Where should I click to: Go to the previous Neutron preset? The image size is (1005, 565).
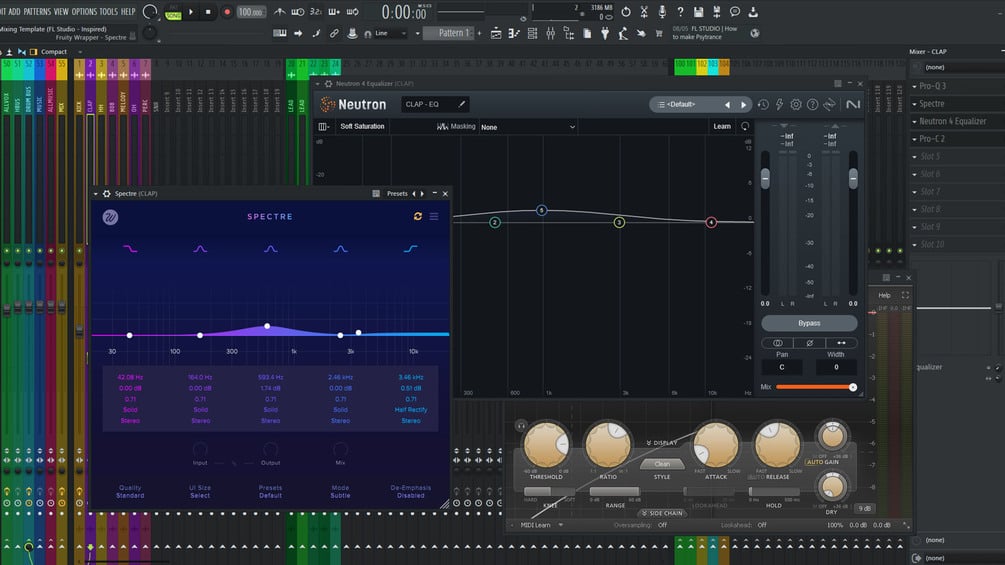click(x=727, y=104)
